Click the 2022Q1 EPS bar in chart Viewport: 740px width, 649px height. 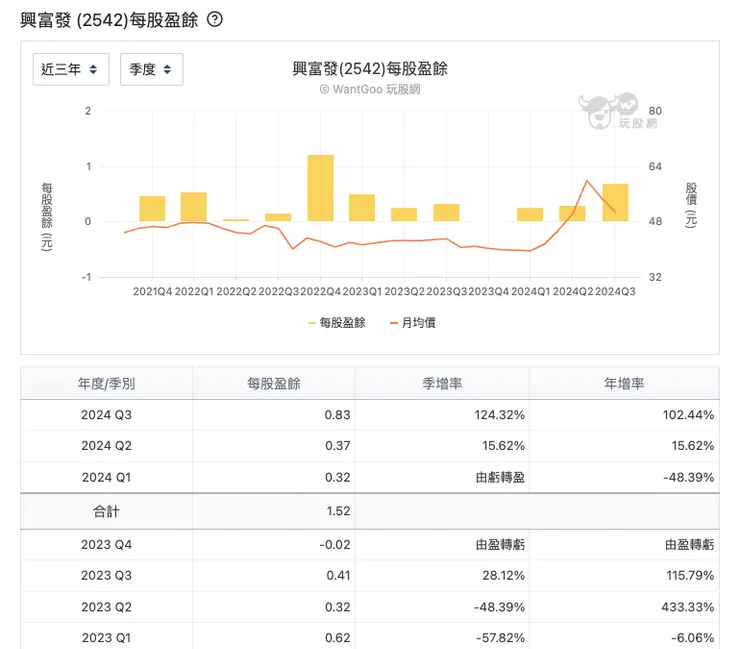pos(193,207)
